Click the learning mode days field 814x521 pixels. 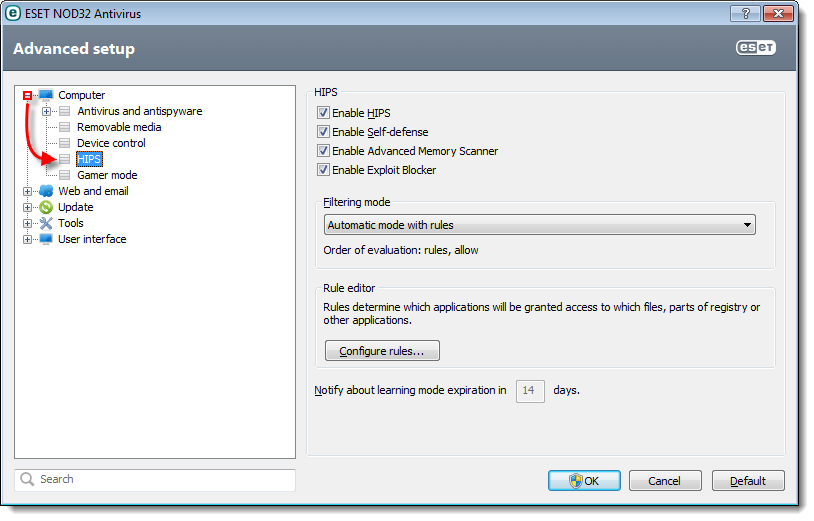(530, 391)
